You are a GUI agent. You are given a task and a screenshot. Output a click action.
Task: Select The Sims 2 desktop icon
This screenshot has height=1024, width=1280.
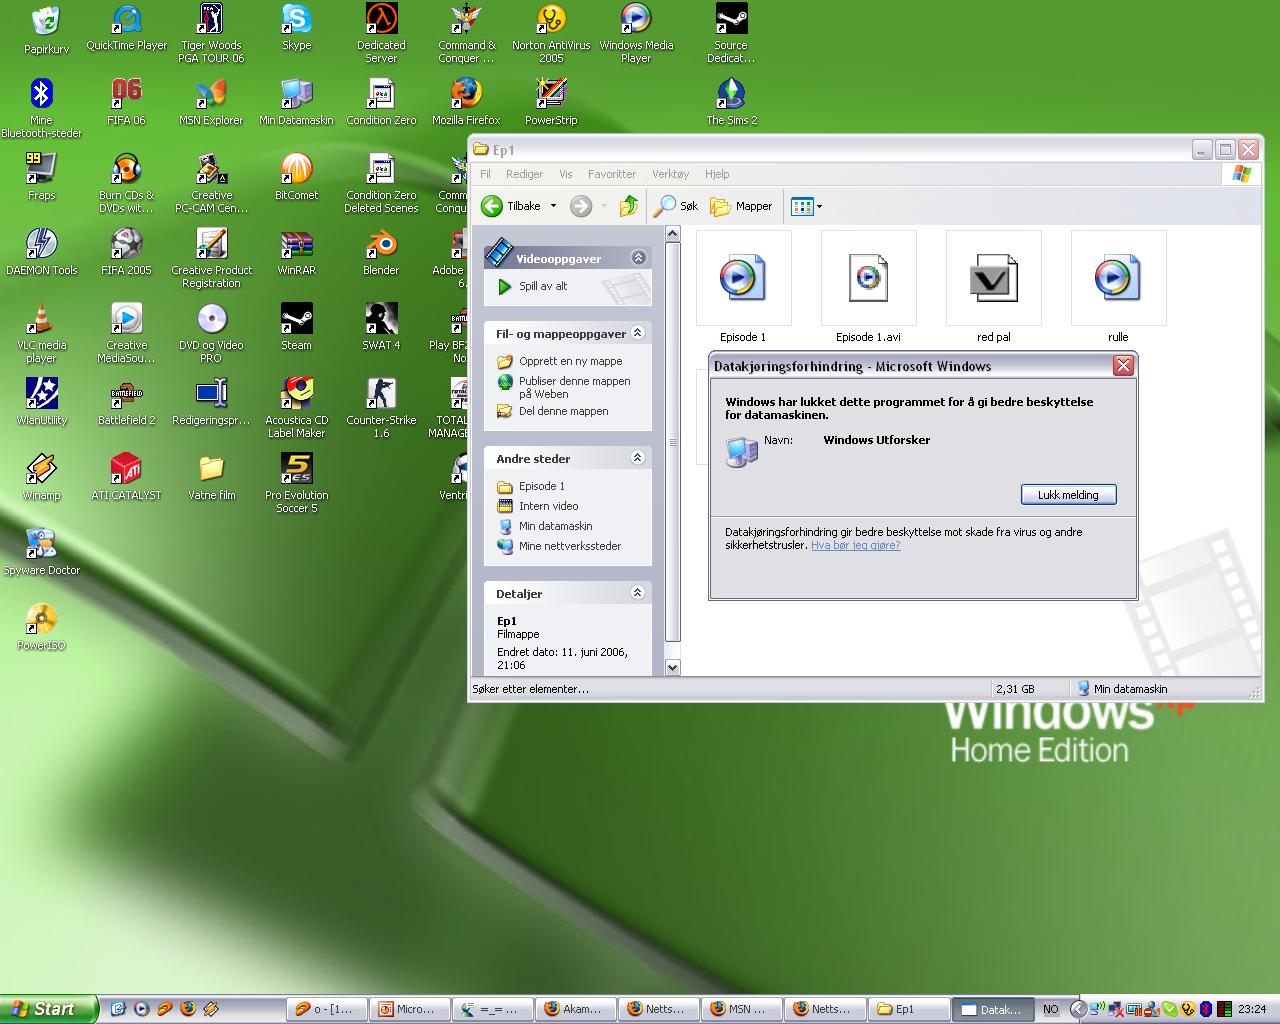point(731,102)
